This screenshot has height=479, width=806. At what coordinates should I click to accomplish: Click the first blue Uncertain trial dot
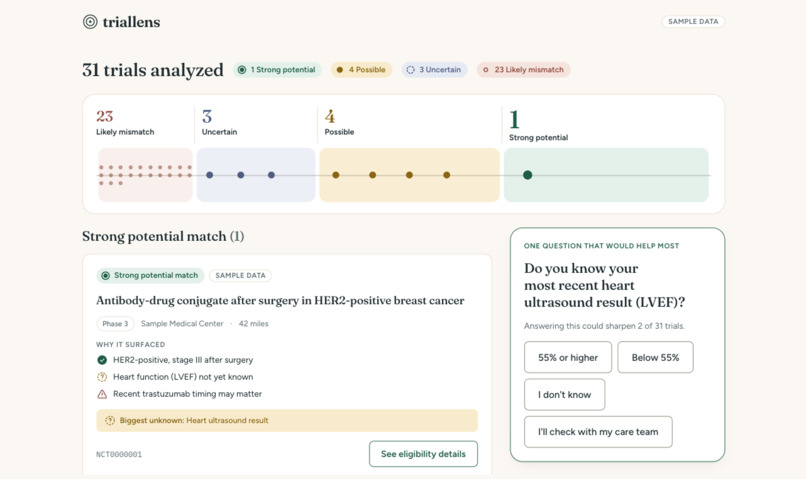pyautogui.click(x=210, y=175)
